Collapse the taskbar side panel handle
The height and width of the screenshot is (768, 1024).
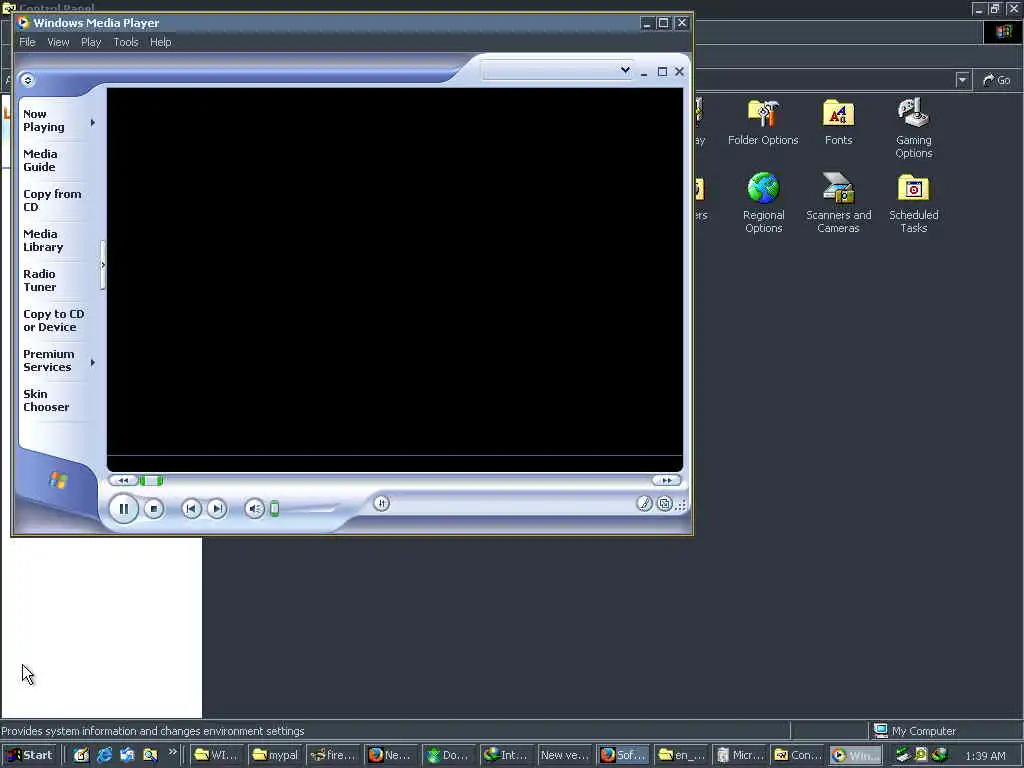(103, 265)
